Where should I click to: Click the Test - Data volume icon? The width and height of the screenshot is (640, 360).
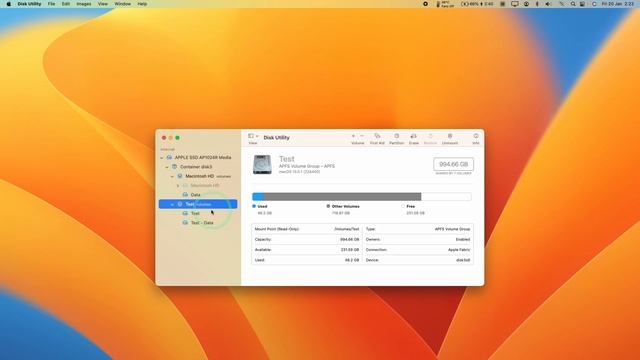click(x=185, y=223)
